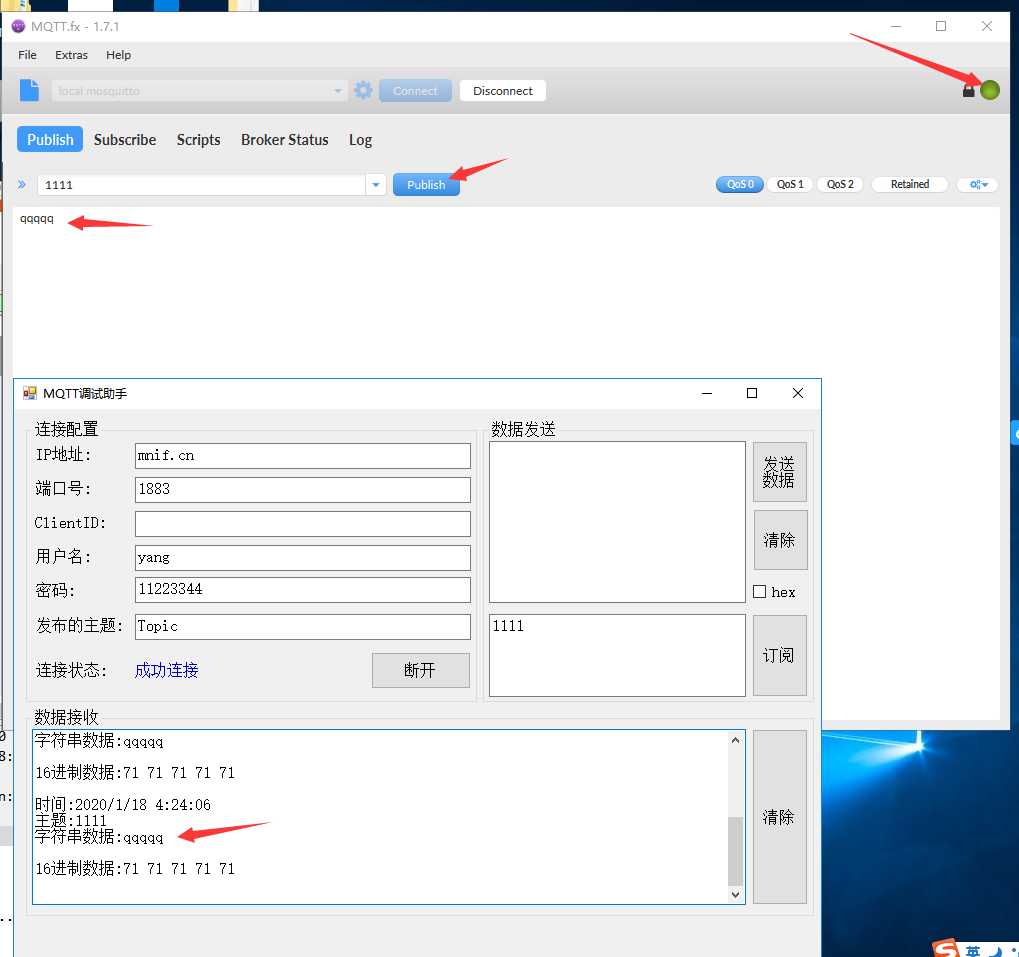Open the topic 1111 dropdown arrow
The width and height of the screenshot is (1019, 957).
[376, 185]
